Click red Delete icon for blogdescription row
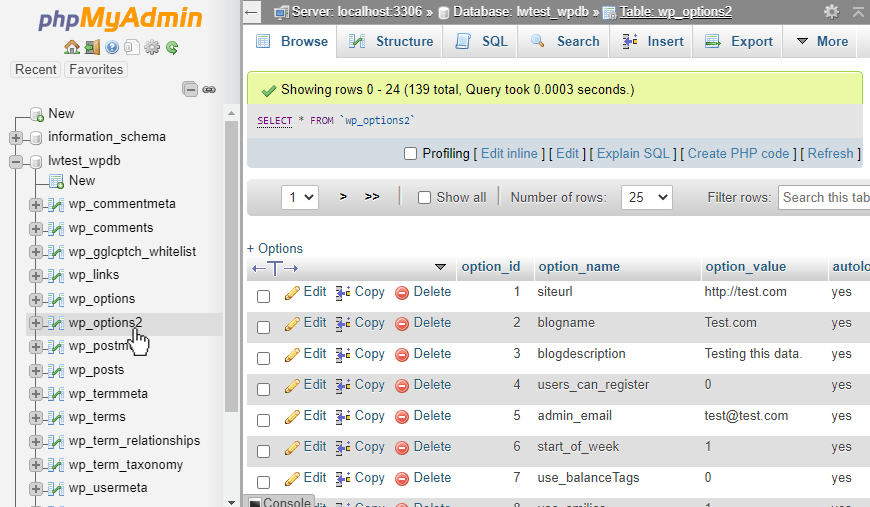Screen dimensions: 870x507 [402, 354]
